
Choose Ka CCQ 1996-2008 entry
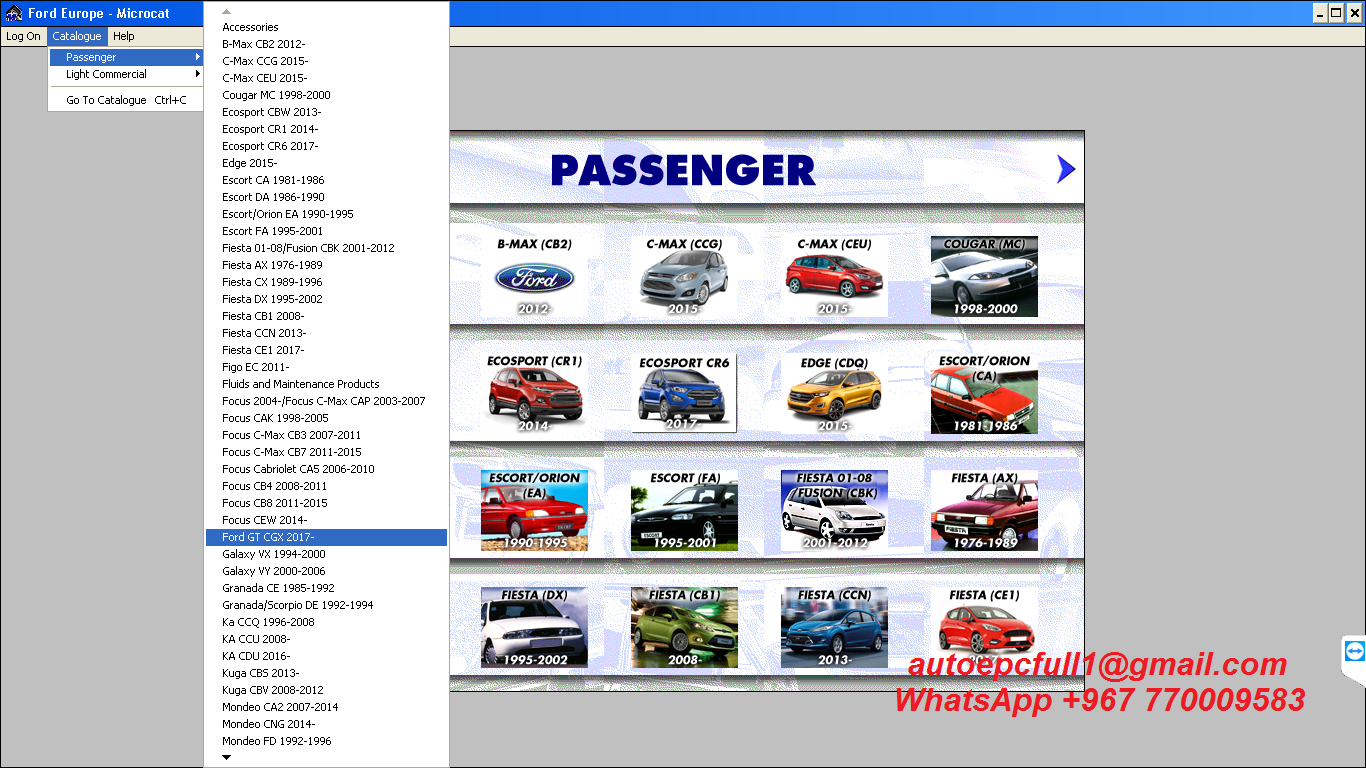coord(326,622)
